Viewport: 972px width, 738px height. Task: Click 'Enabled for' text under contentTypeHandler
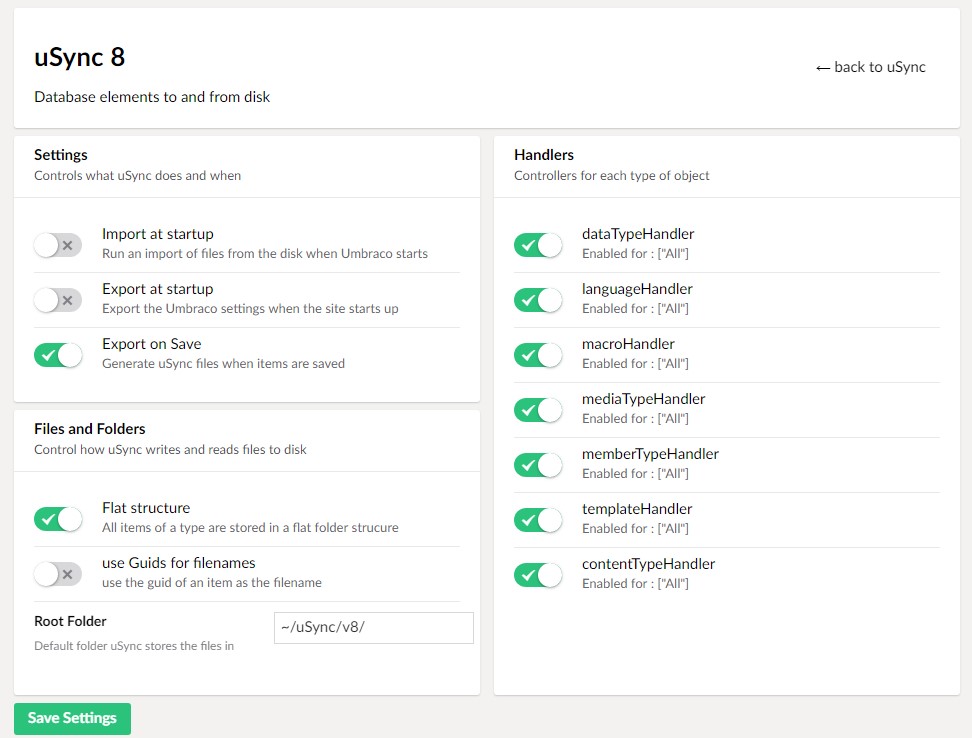pos(635,584)
